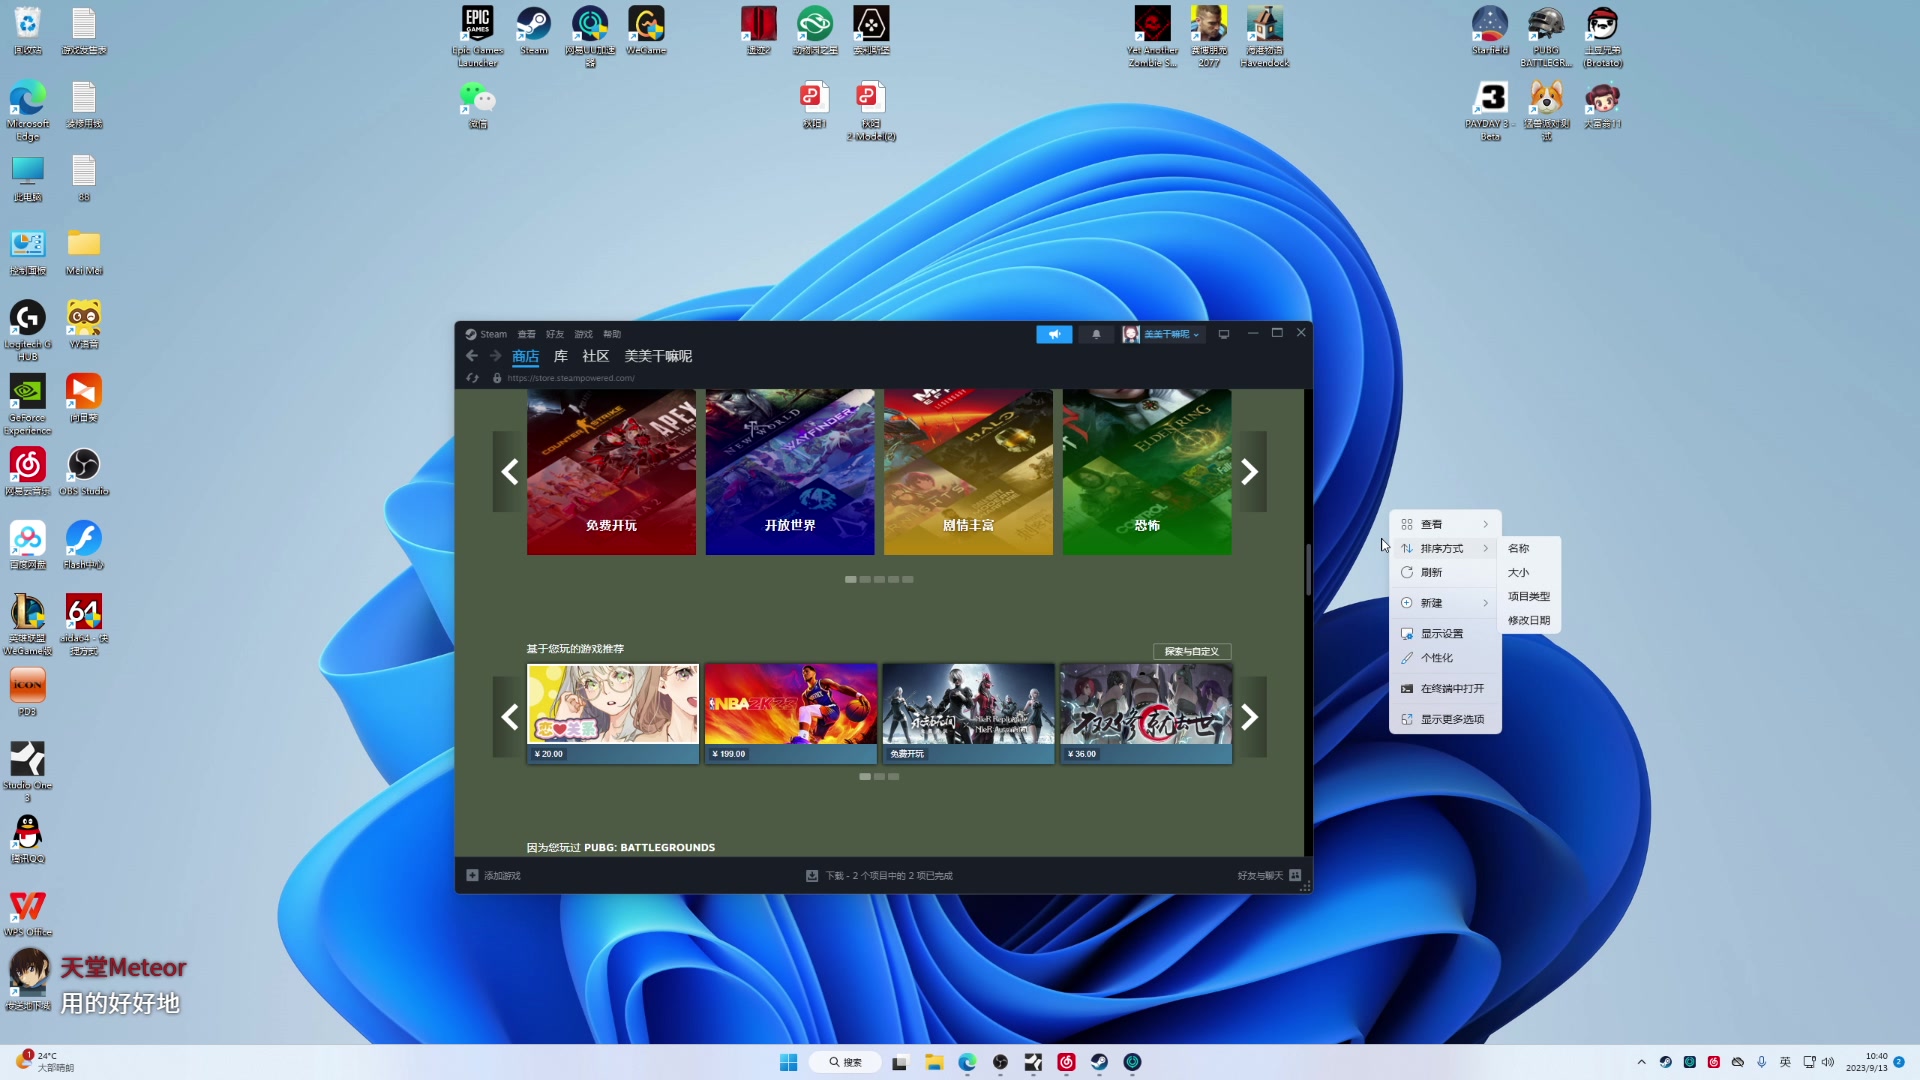Open the Epic Games Launcher desktop icon
This screenshot has height=1080, width=1920.
click(477, 36)
